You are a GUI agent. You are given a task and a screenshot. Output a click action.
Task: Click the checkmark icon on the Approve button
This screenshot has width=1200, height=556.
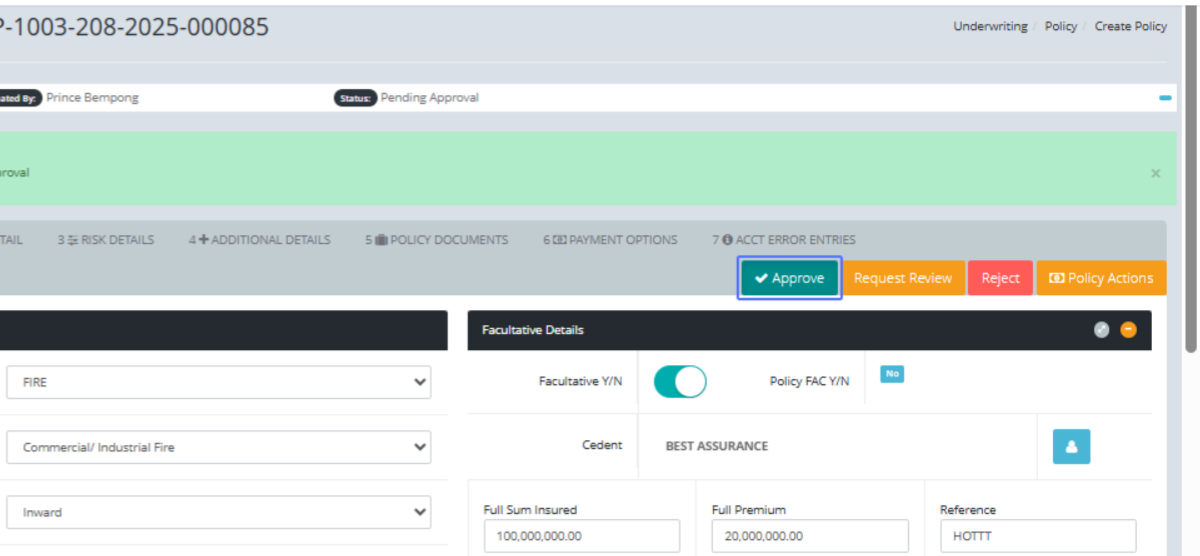point(761,278)
